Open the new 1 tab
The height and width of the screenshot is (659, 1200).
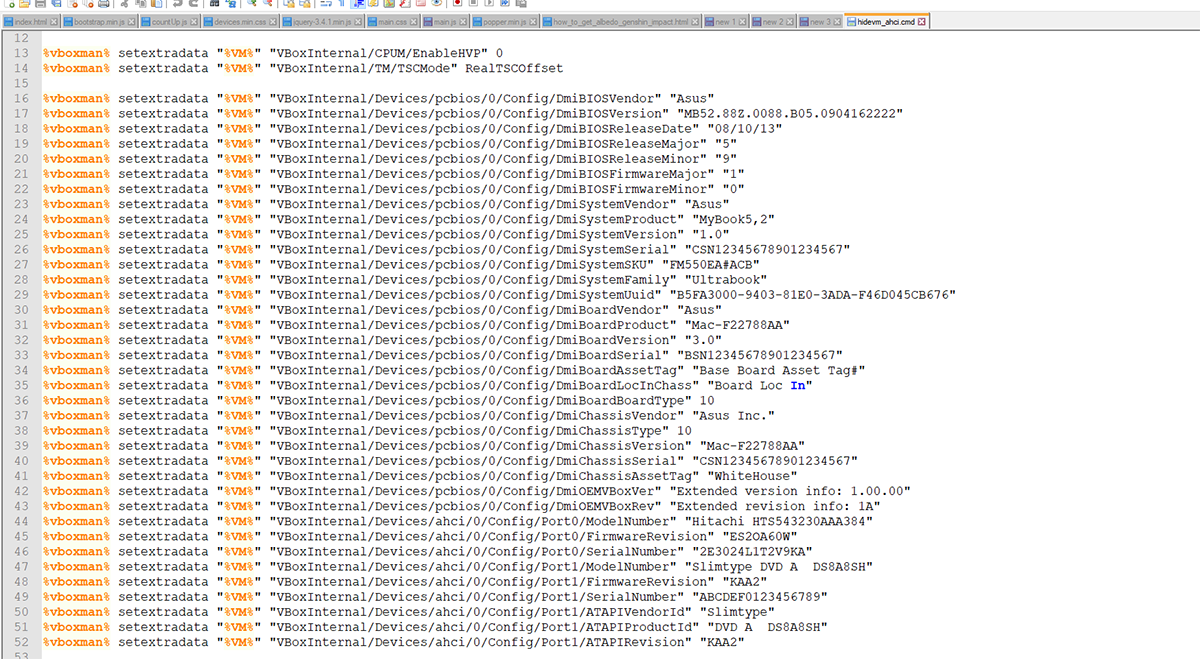(725, 22)
